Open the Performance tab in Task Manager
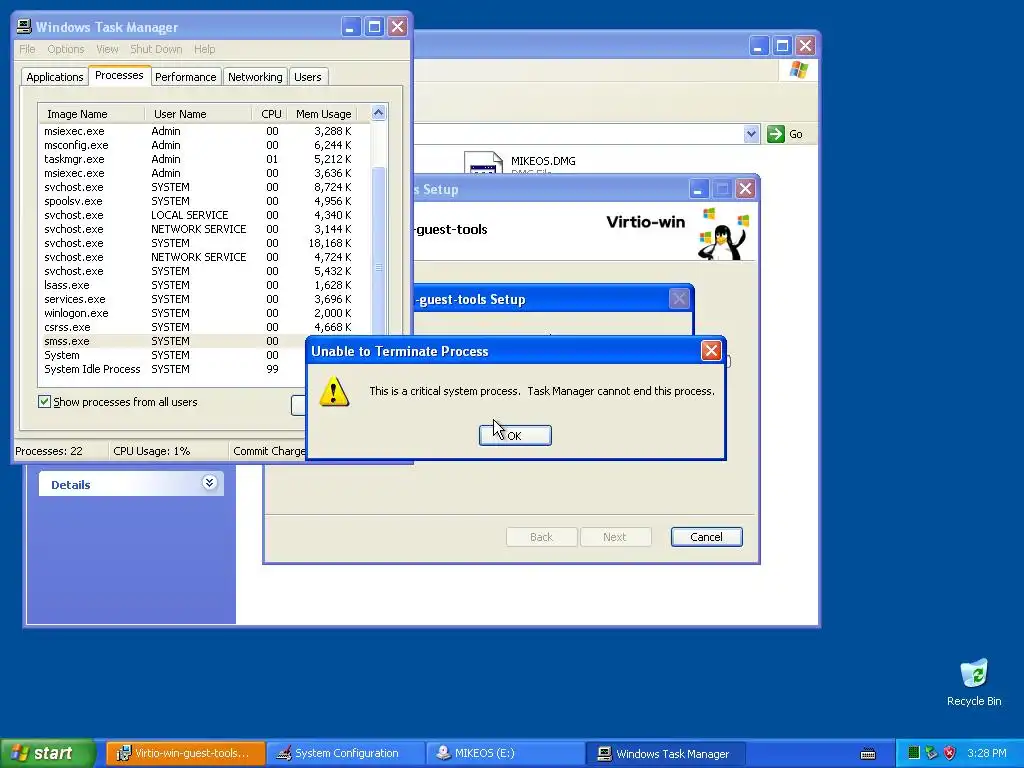The image size is (1024, 768). (x=185, y=77)
